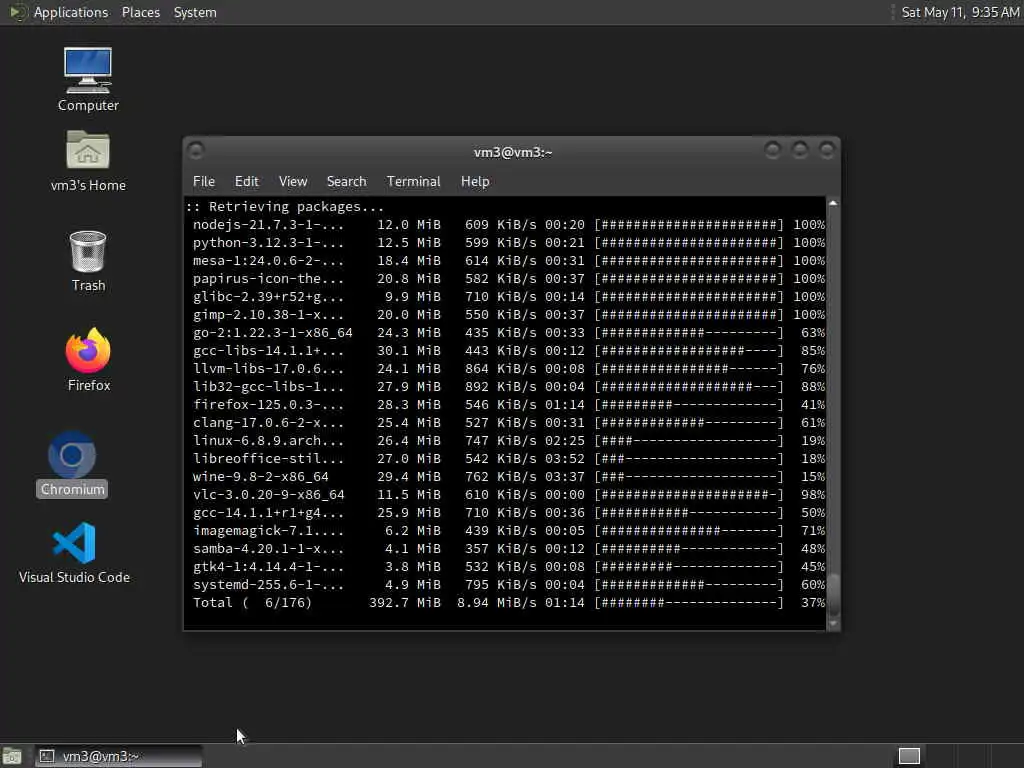The width and height of the screenshot is (1024, 768).
Task: Click the 8.94 MiB/s total speed
Action: 497,603
